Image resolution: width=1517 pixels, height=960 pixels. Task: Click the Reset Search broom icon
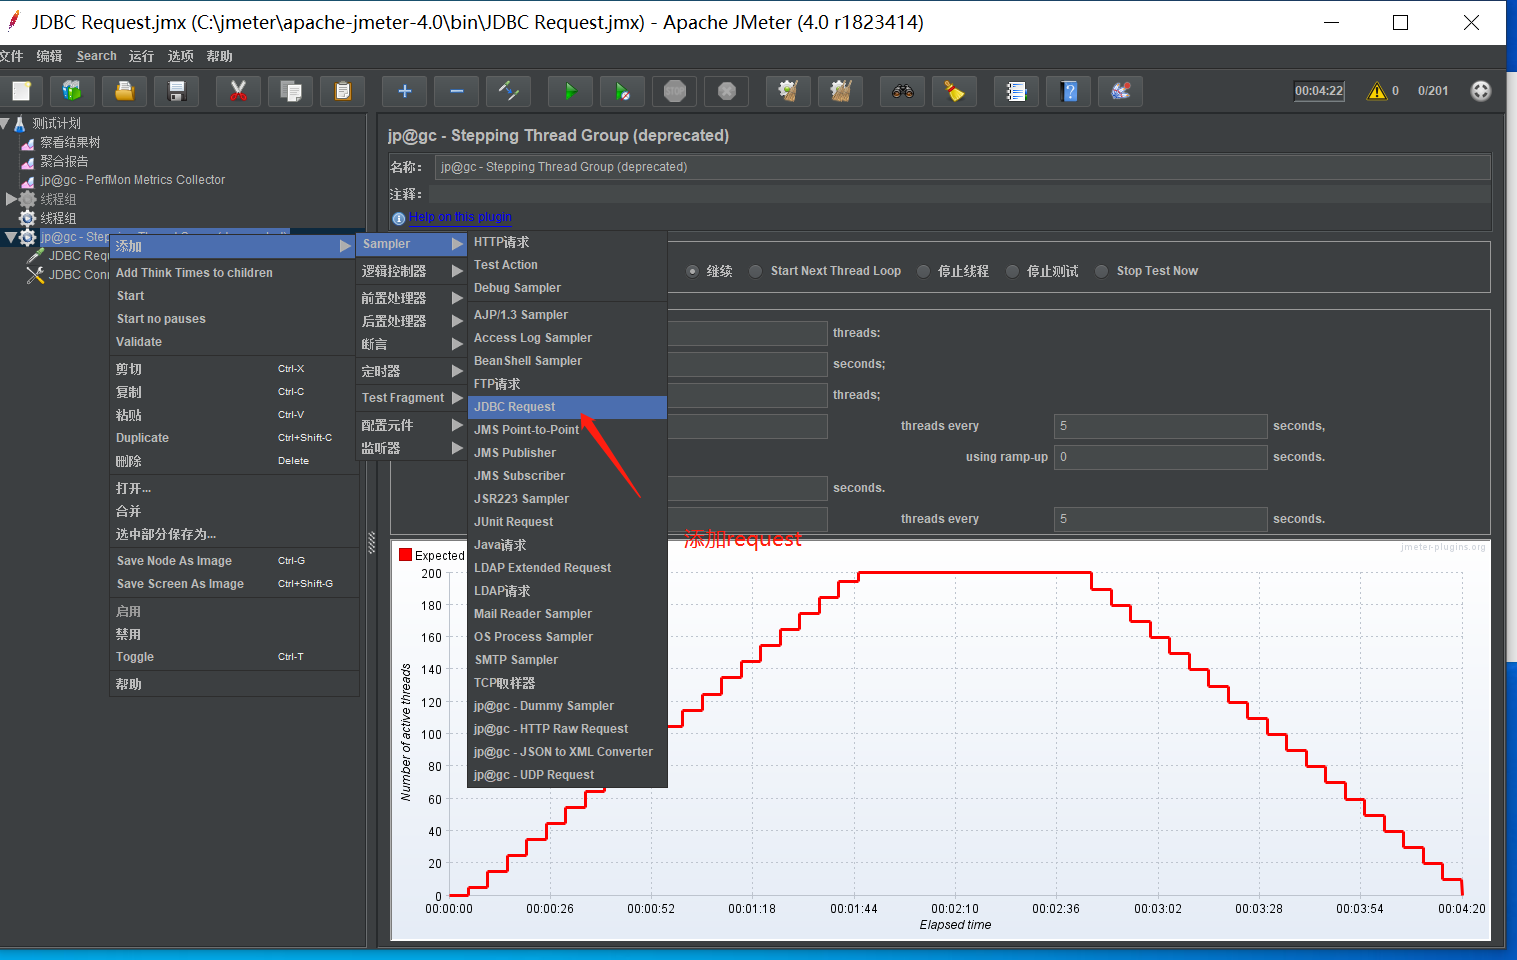tap(954, 91)
